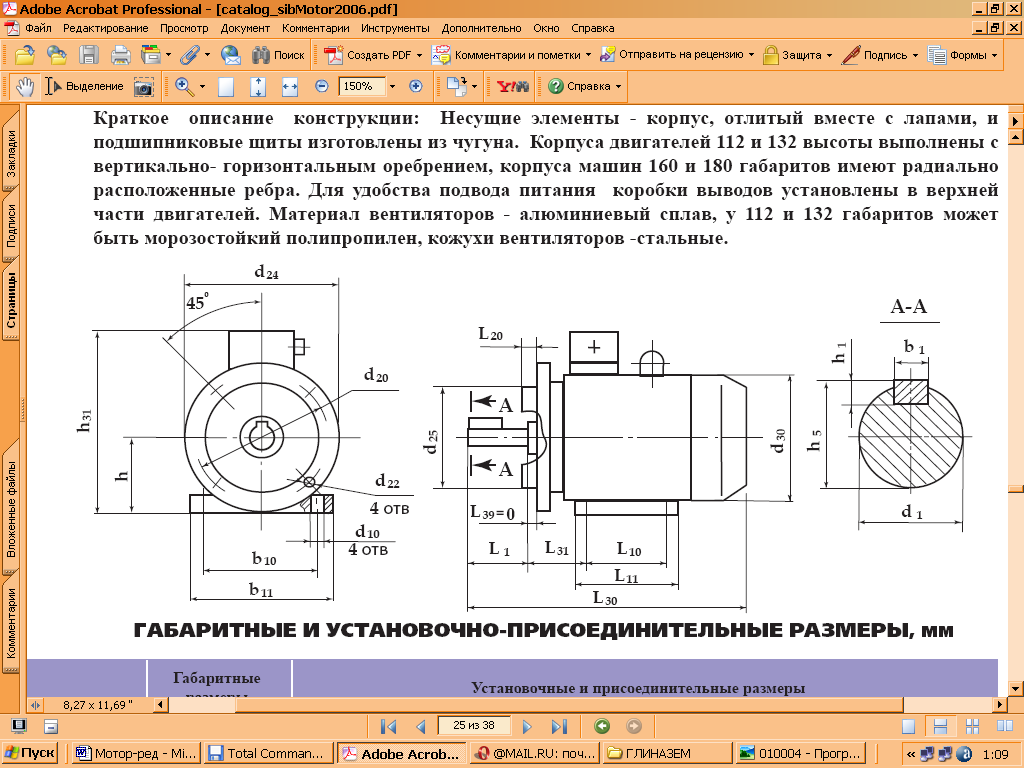Image resolution: width=1024 pixels, height=768 pixels.
Task: Open the Файл menu
Action: (x=39, y=28)
